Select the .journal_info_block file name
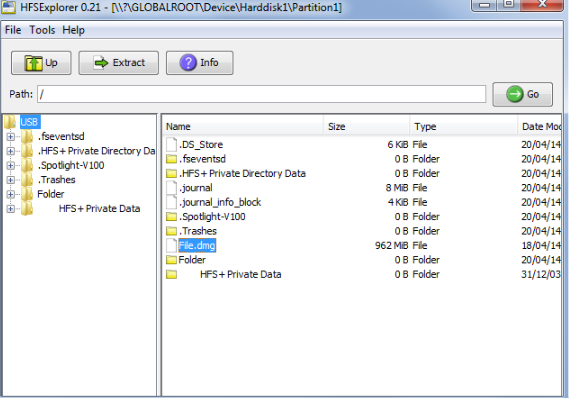The height and width of the screenshot is (398, 569). pyautogui.click(x=220, y=202)
